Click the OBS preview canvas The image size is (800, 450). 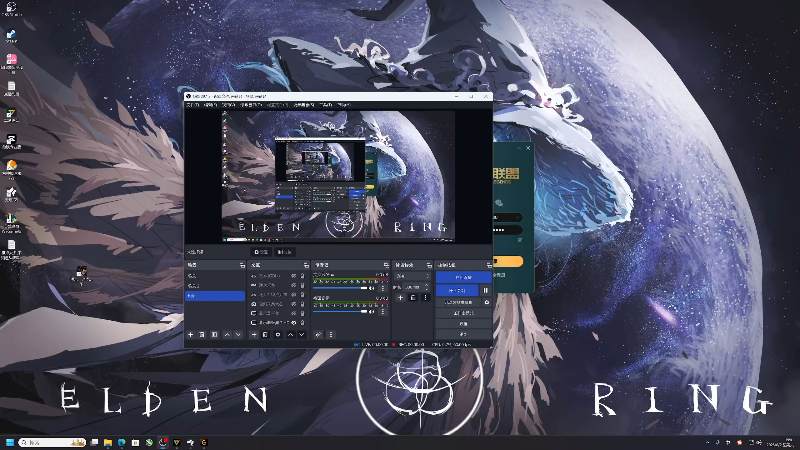(338, 176)
